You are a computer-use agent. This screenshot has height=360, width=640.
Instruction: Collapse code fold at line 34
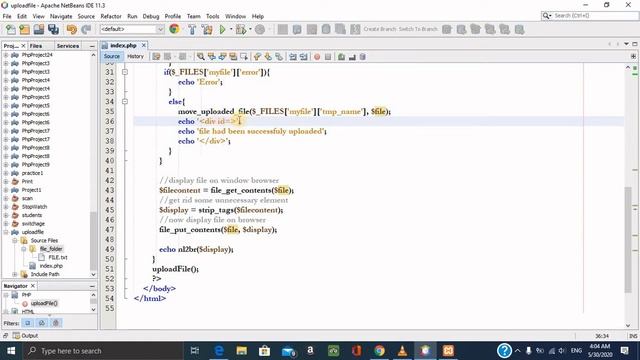pyautogui.click(x=125, y=102)
